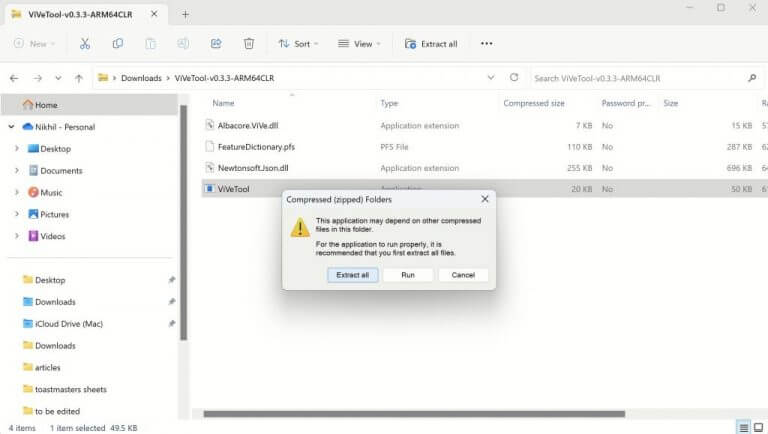Image resolution: width=768 pixels, height=434 pixels.
Task: Go forward with the right arrow
Action: pyautogui.click(x=37, y=78)
